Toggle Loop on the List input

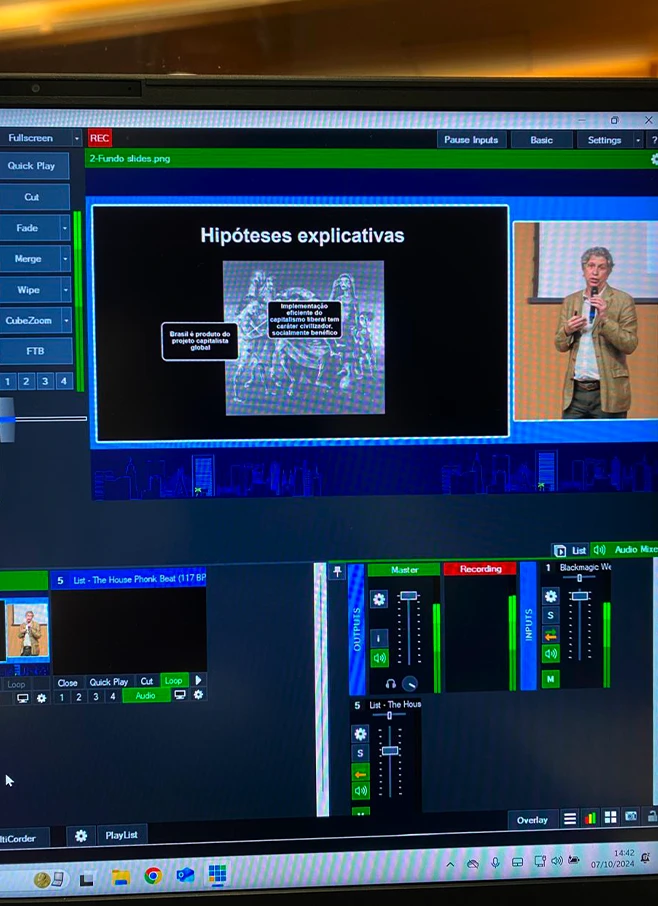point(174,681)
